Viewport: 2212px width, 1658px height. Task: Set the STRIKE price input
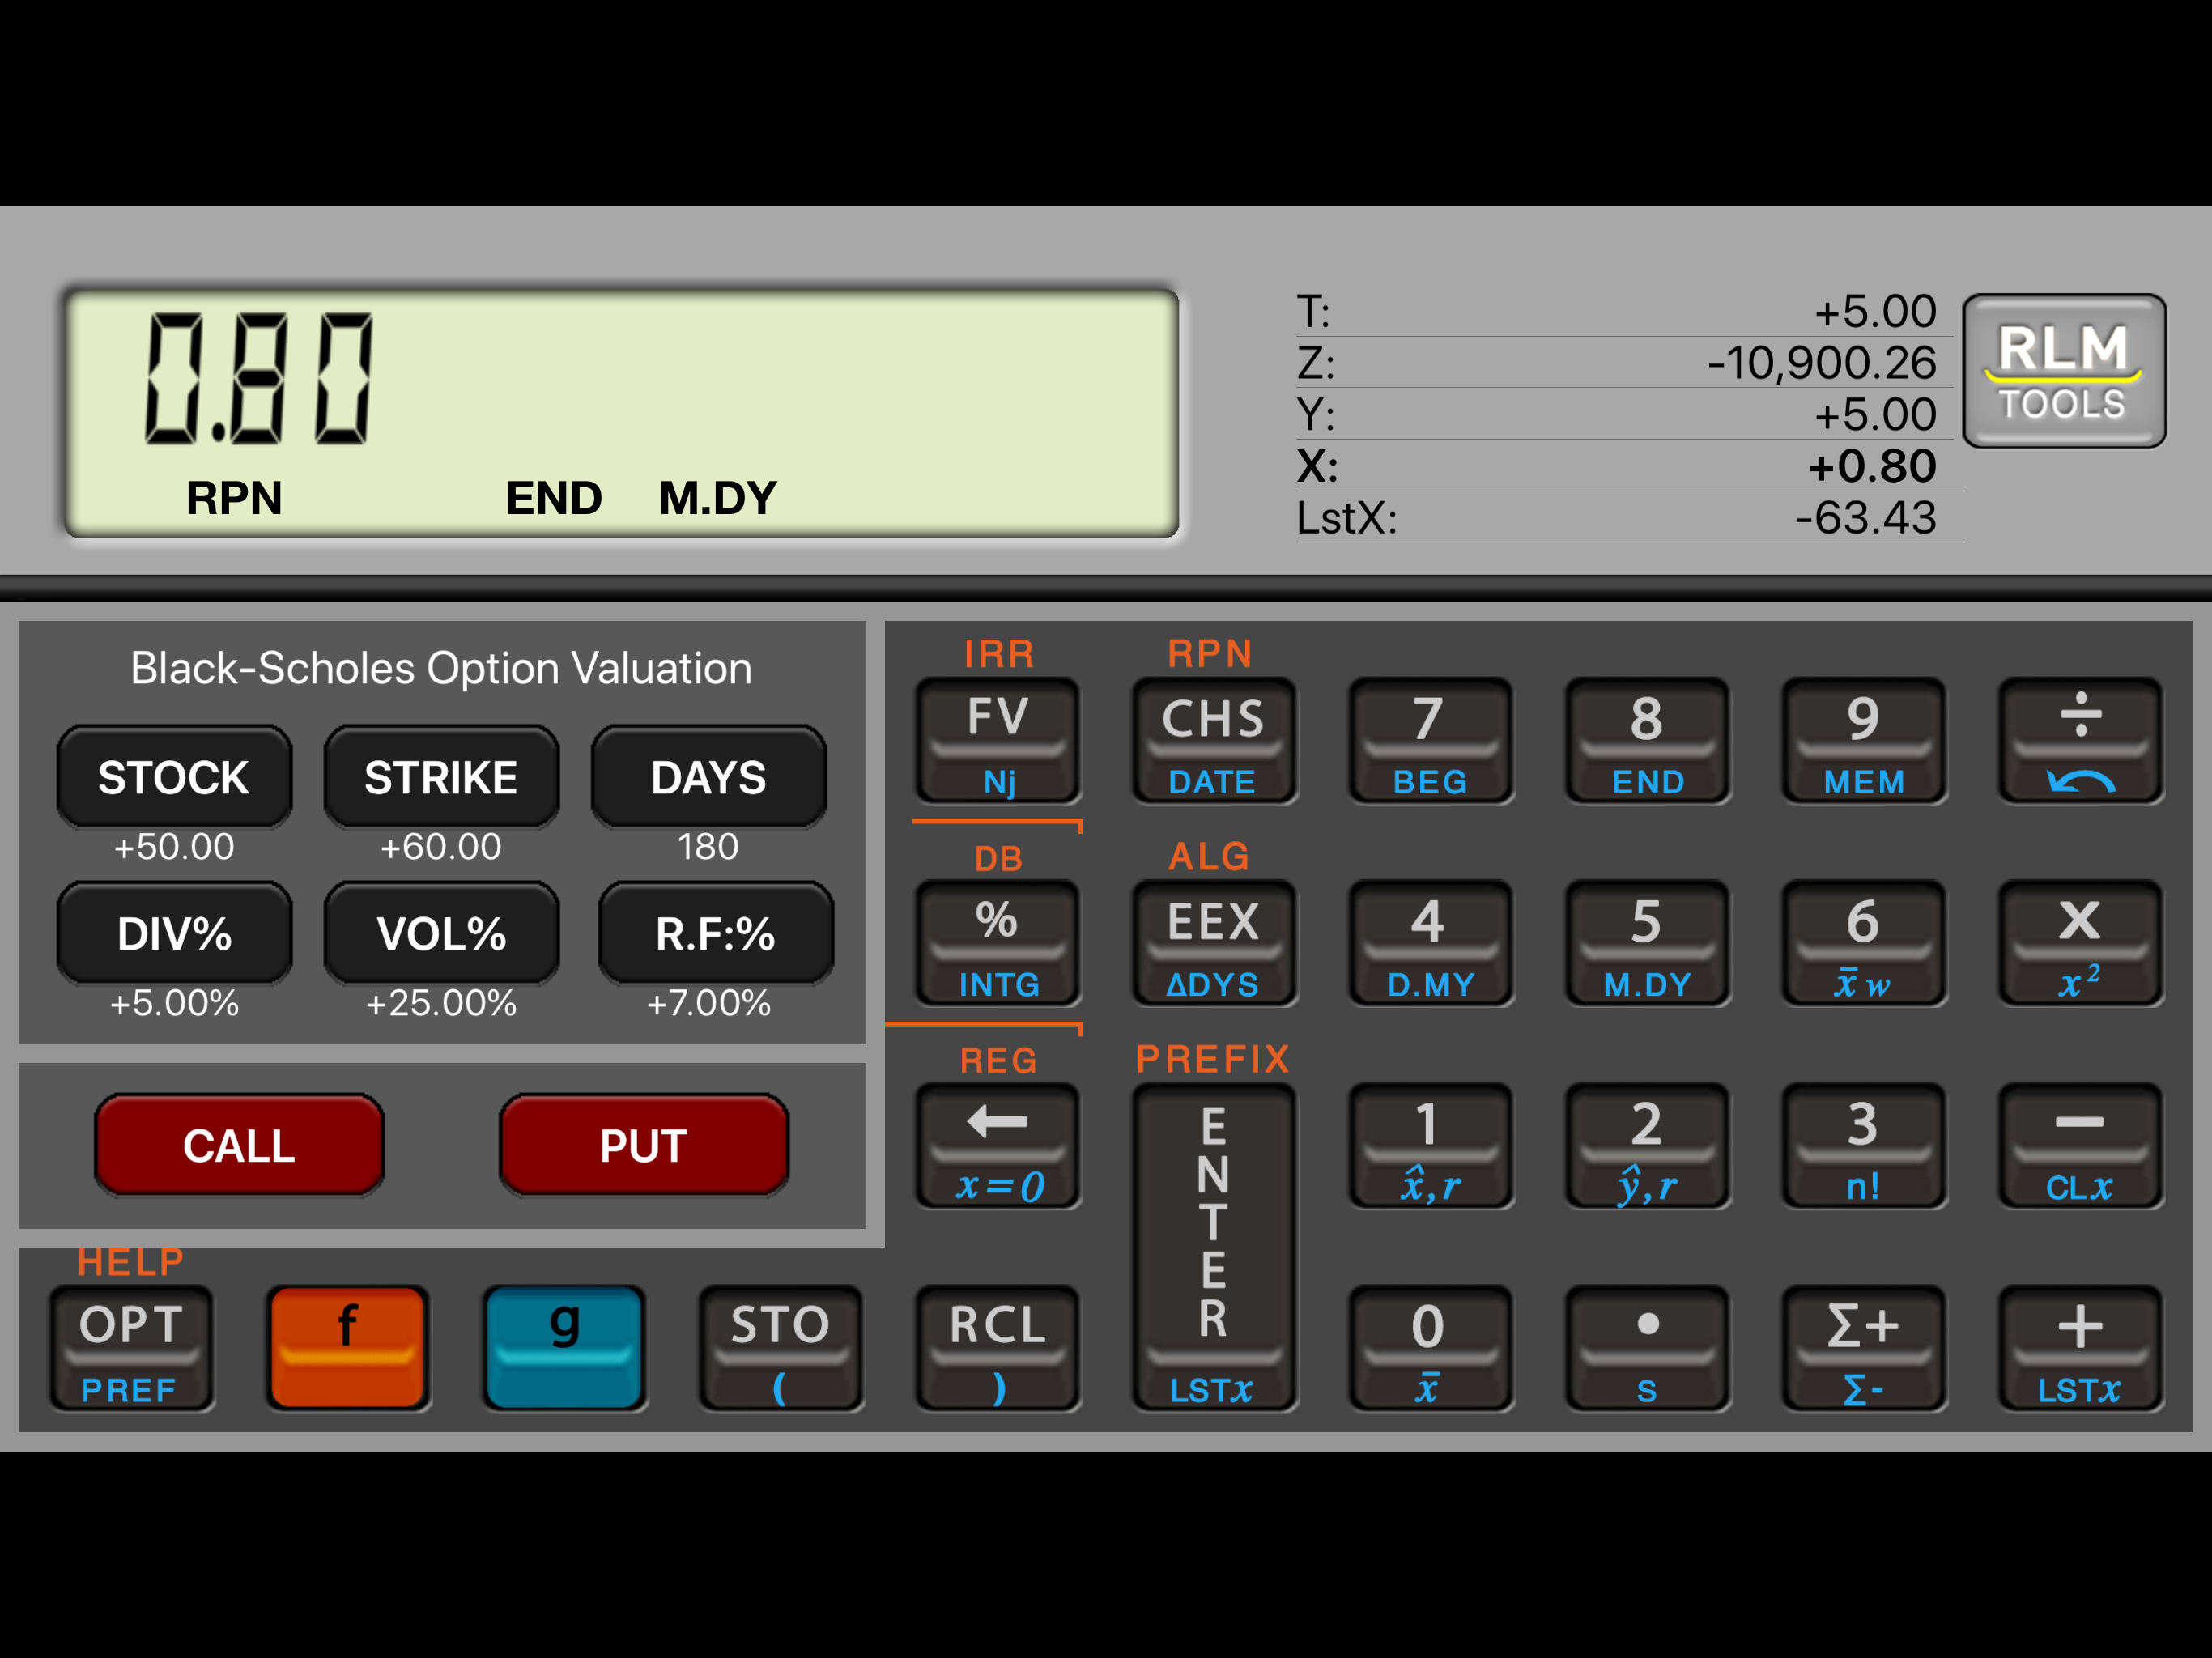pyautogui.click(x=440, y=777)
